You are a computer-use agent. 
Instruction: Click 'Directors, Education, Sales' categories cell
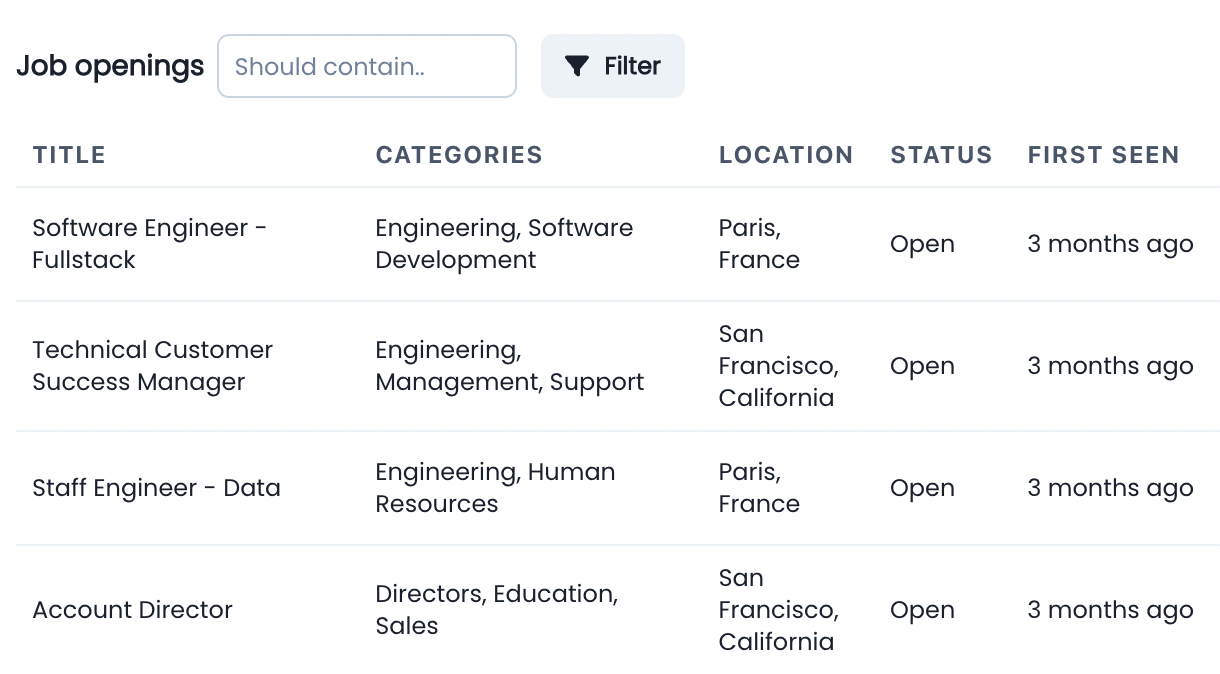[x=496, y=609]
